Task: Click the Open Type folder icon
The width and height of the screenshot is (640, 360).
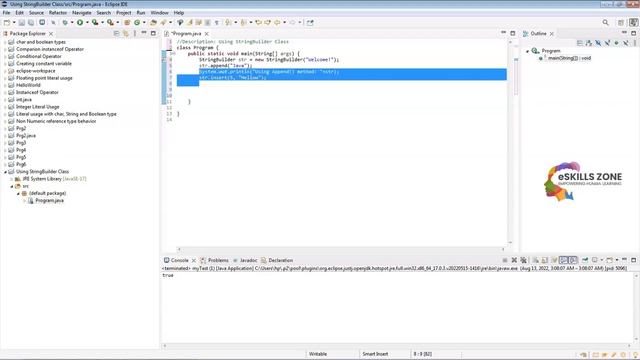Action: (x=153, y=23)
